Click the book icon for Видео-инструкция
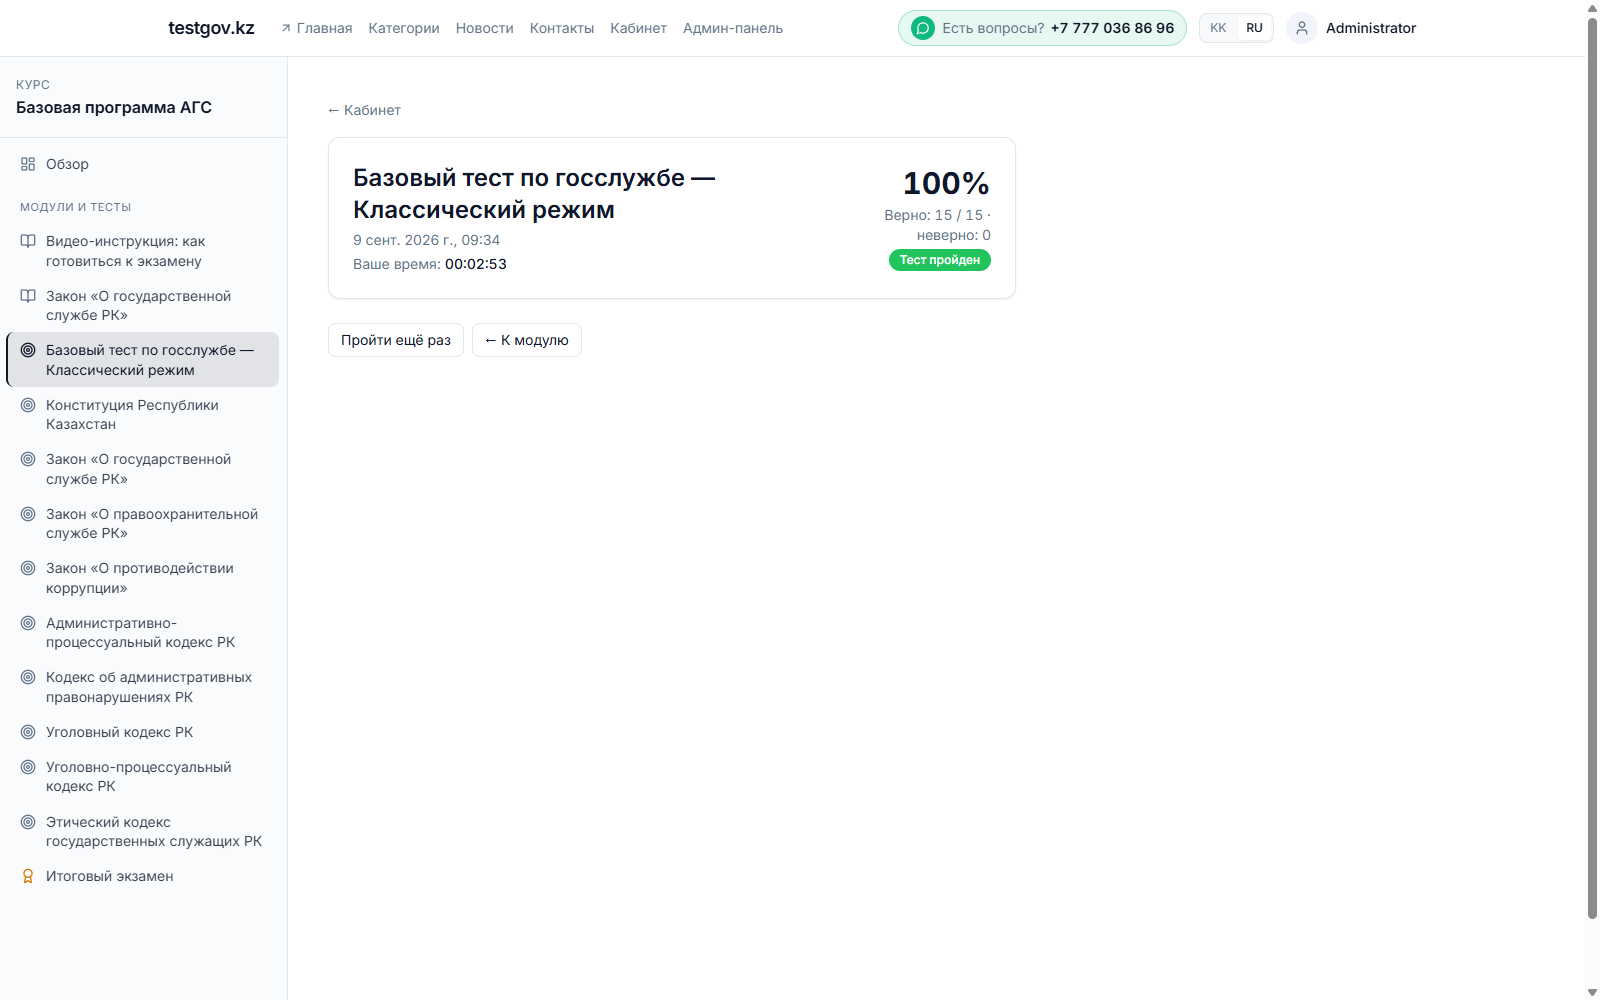 tap(28, 241)
